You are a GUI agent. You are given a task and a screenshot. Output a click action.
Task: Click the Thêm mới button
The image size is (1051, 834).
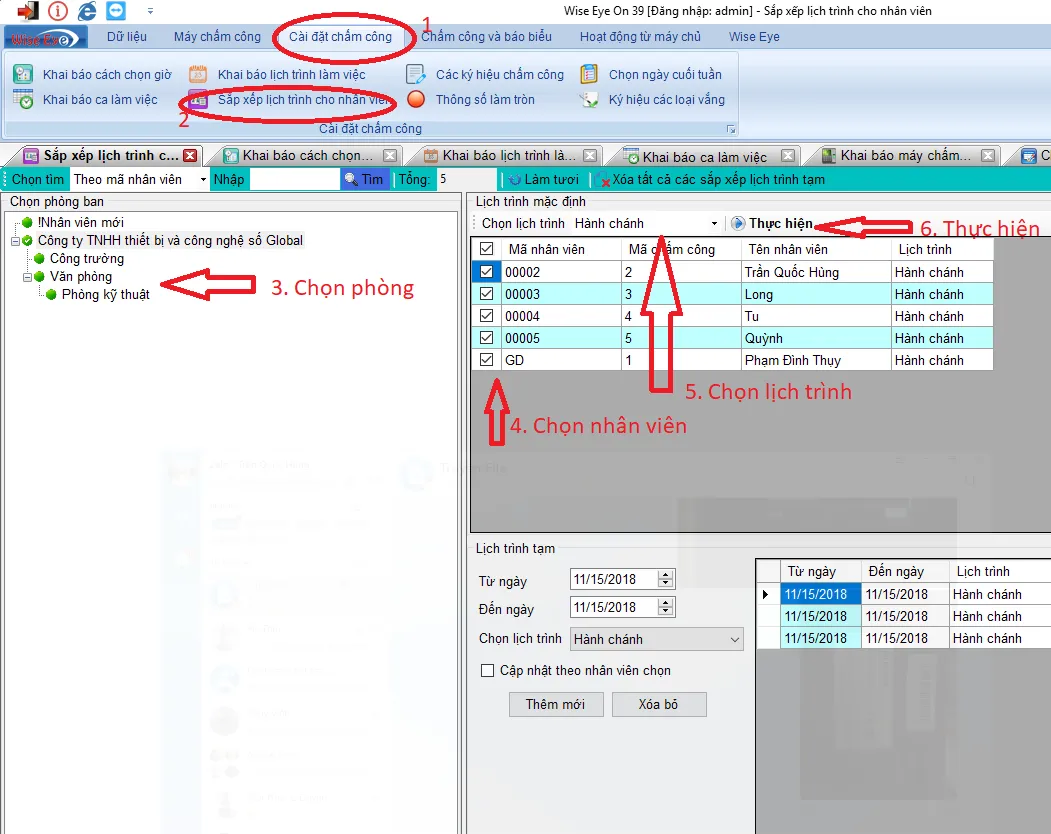[x=555, y=704]
